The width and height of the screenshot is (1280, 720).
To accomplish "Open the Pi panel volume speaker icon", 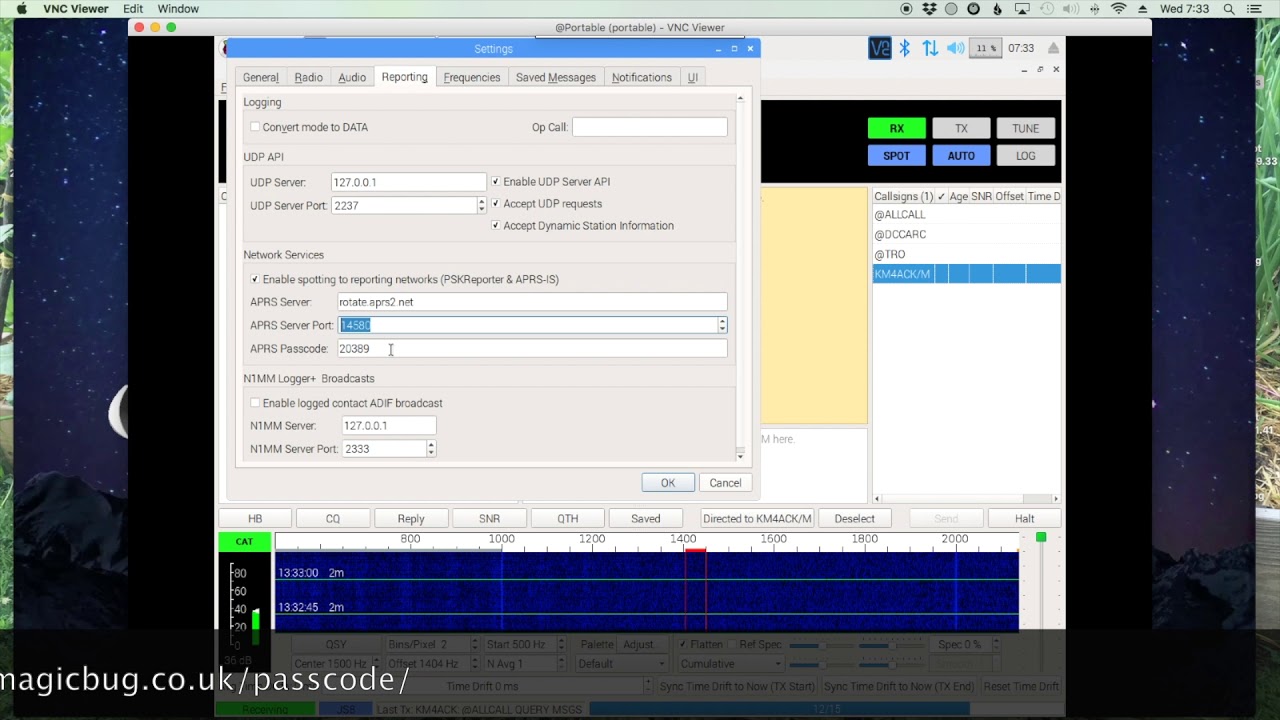I will click(x=956, y=48).
